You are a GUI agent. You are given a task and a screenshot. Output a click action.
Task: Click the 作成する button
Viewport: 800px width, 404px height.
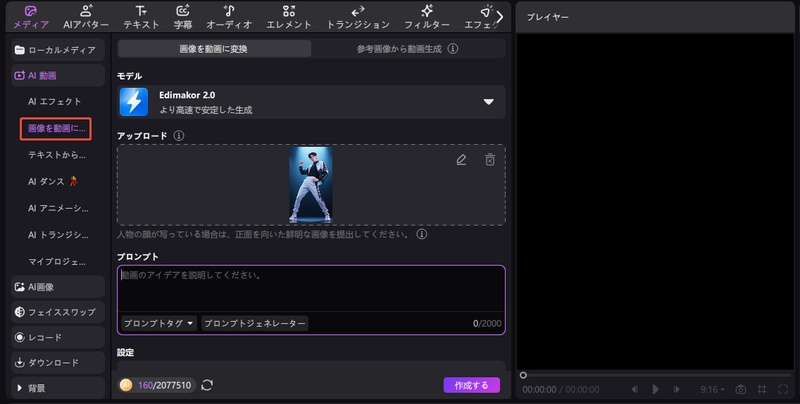(x=471, y=385)
